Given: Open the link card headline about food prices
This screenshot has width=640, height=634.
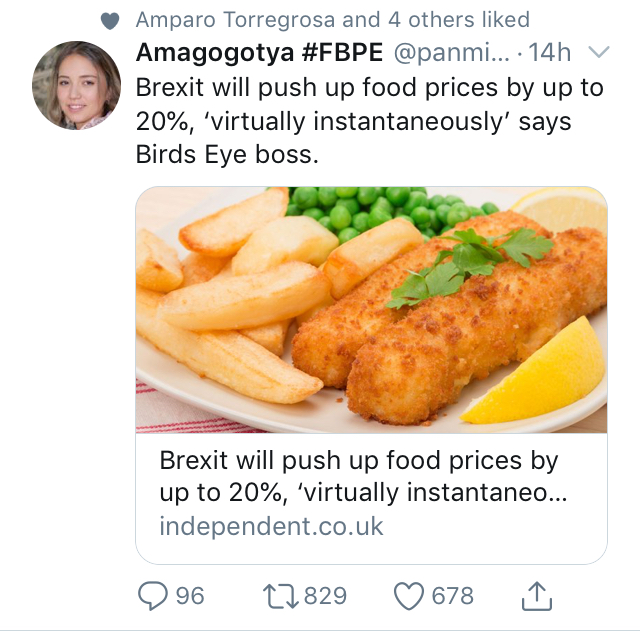Looking at the screenshot, I should point(359,478).
